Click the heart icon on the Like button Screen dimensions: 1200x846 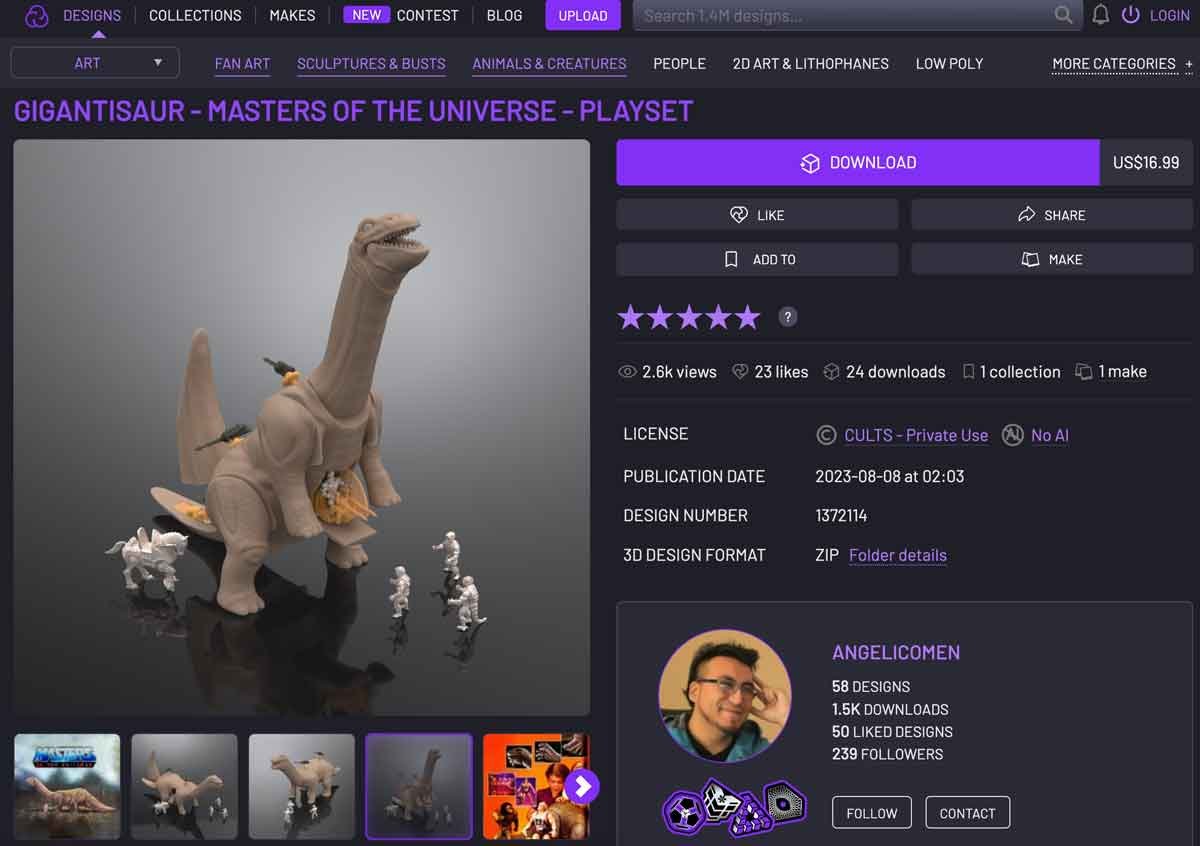click(x=739, y=214)
